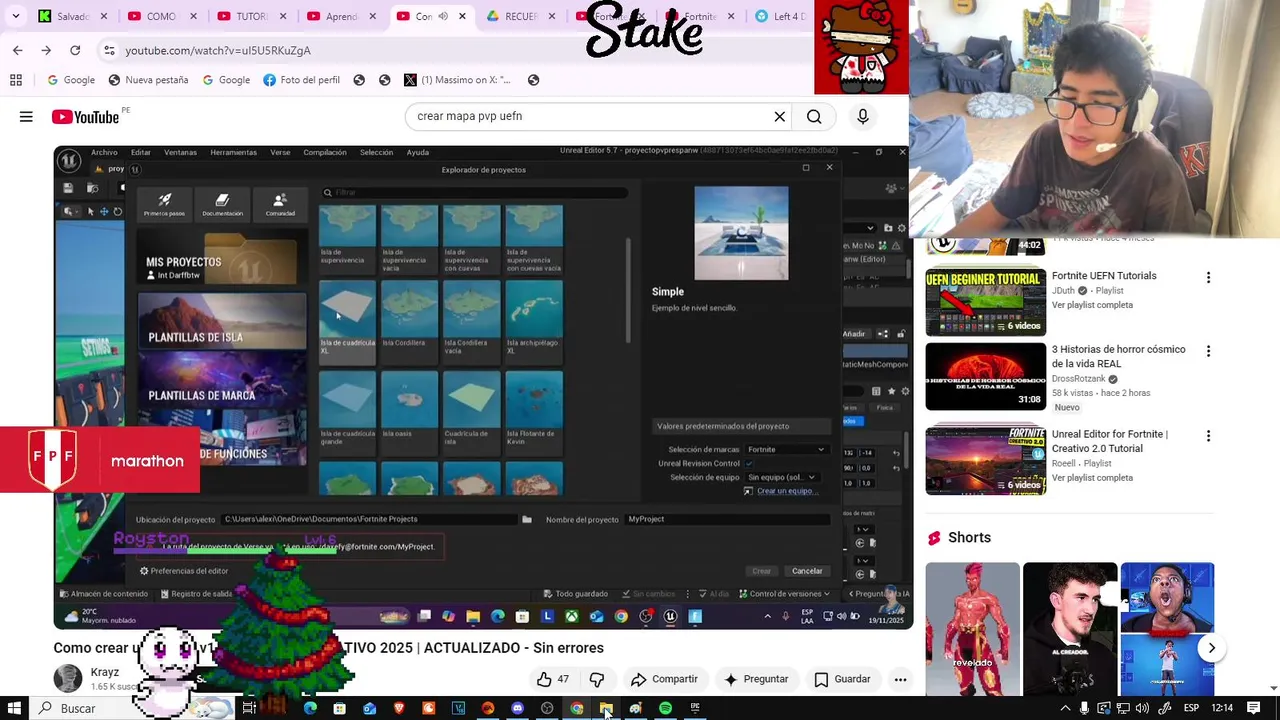Screen dimensions: 1280x720
Task: Open volume control in the system tray
Action: coord(1142,708)
